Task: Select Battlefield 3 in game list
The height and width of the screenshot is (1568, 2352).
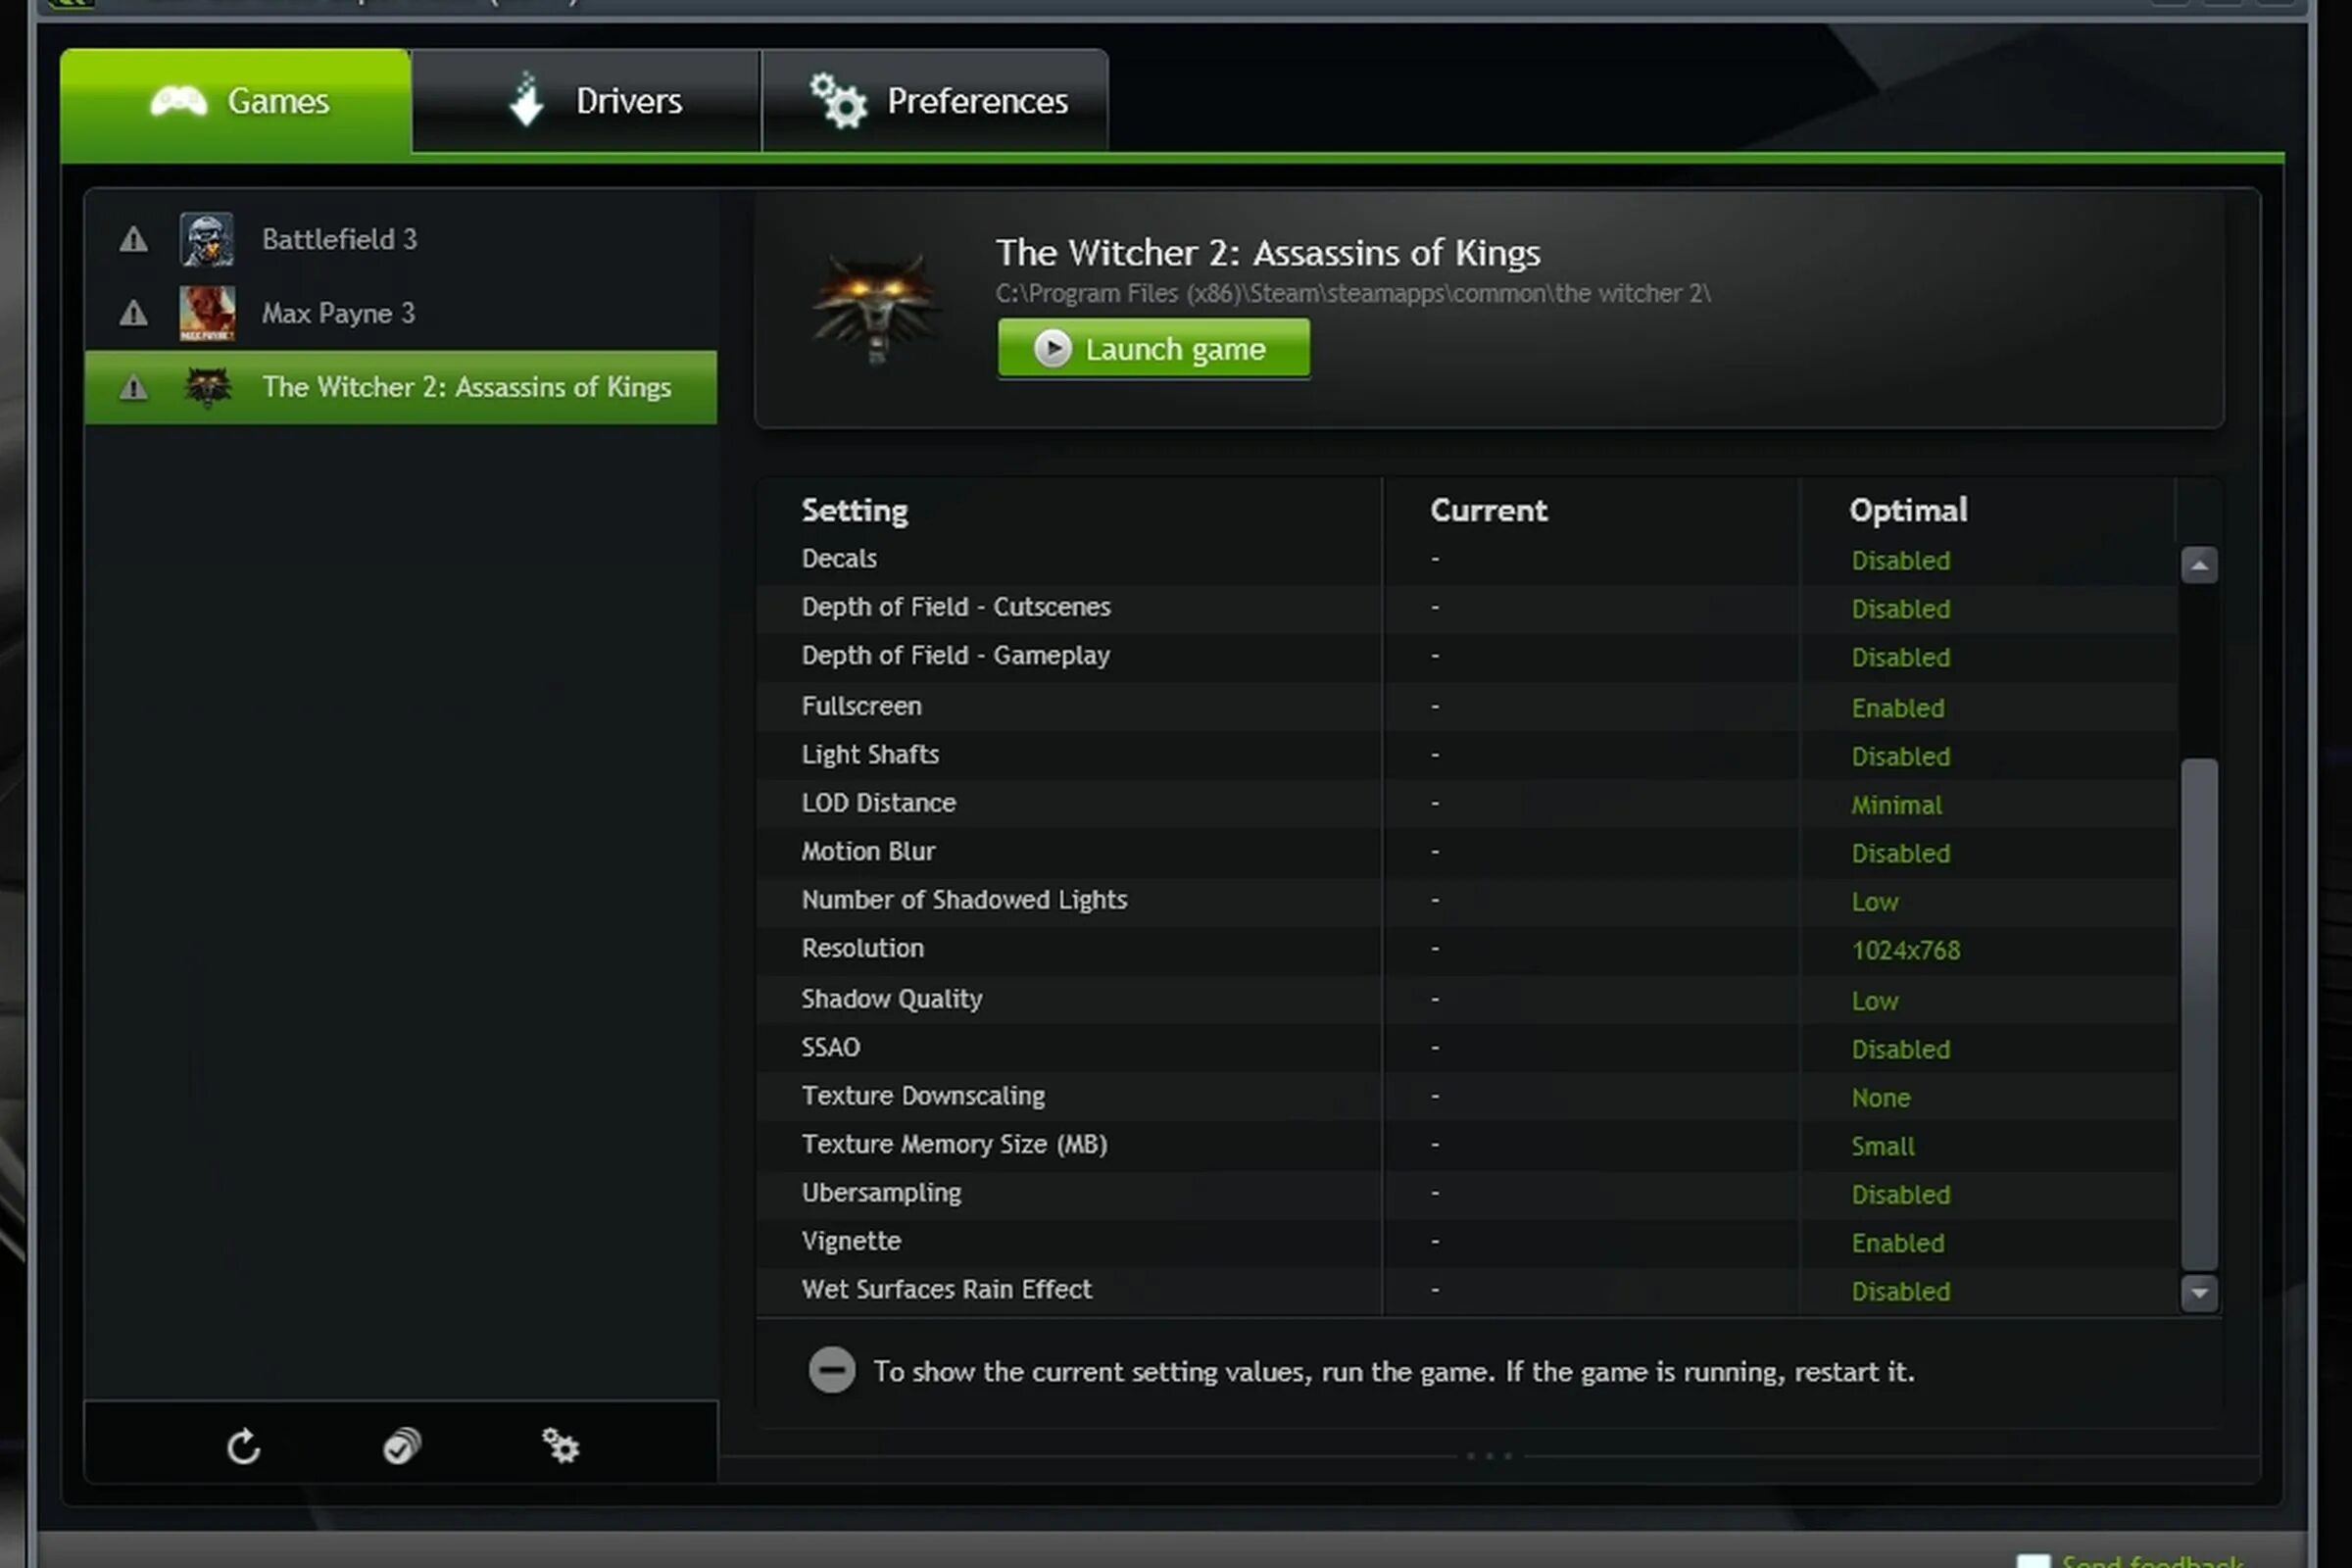Action: (401, 239)
